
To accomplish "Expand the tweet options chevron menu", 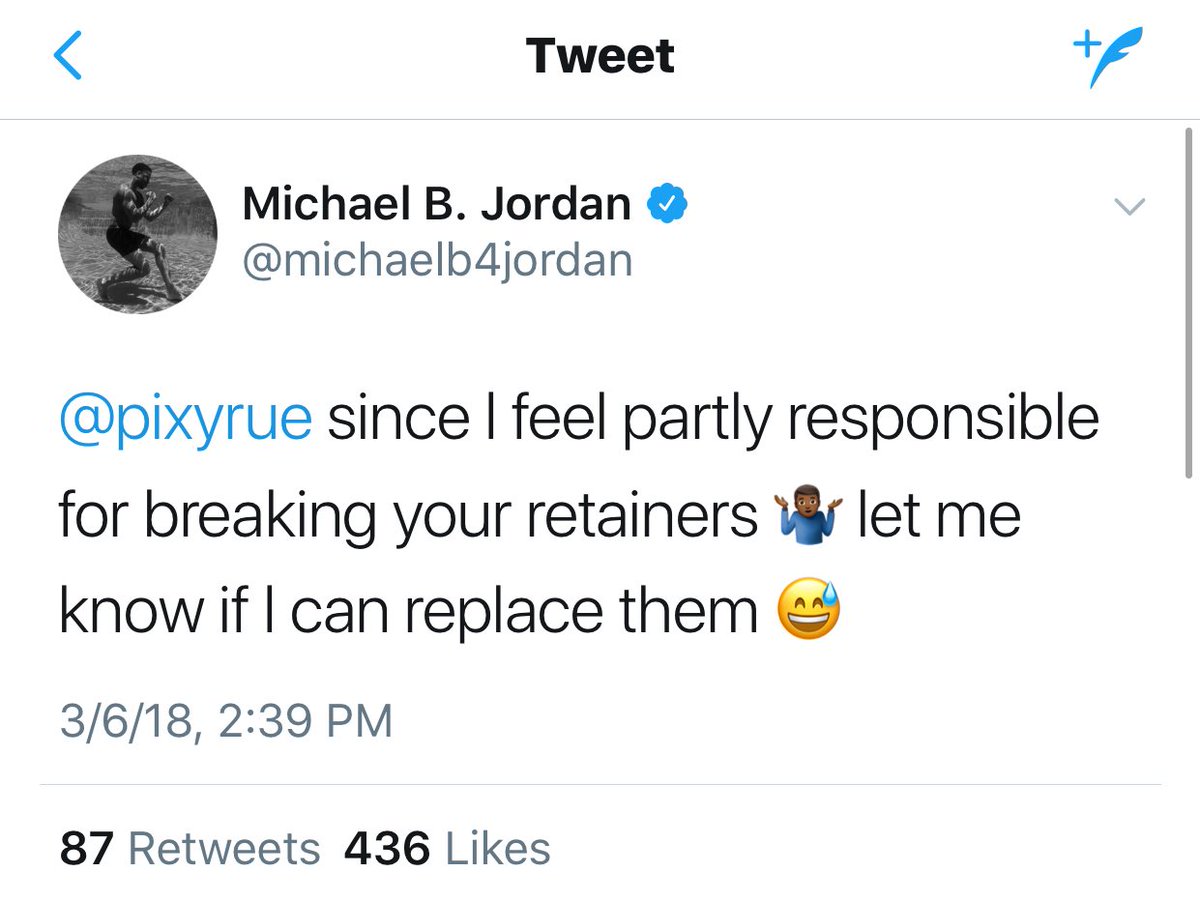I will [1129, 207].
